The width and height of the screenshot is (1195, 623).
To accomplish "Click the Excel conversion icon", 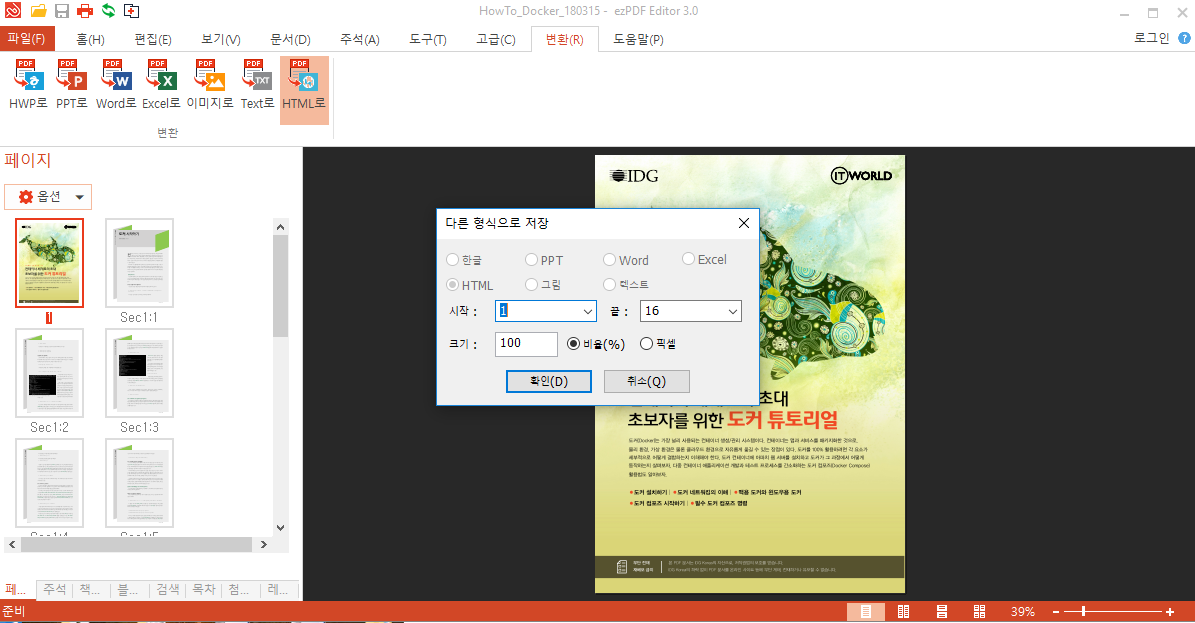I will point(161,85).
